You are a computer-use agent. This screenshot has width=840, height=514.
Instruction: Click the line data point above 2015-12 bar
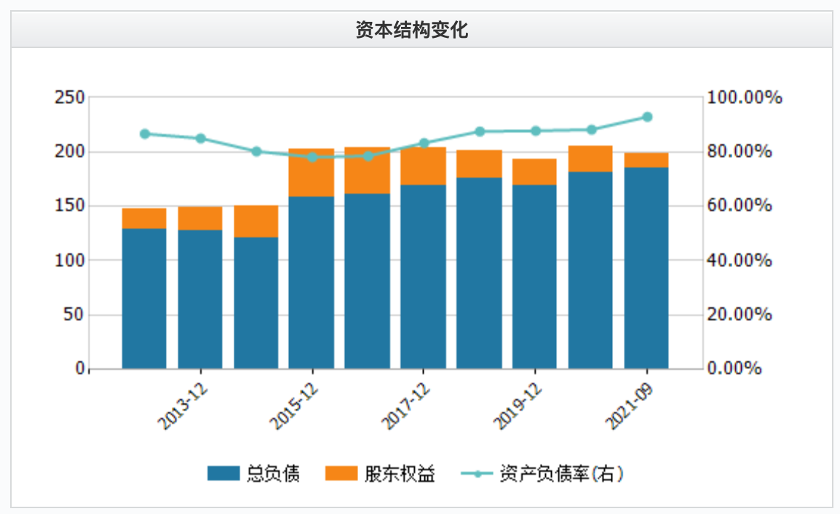point(312,157)
